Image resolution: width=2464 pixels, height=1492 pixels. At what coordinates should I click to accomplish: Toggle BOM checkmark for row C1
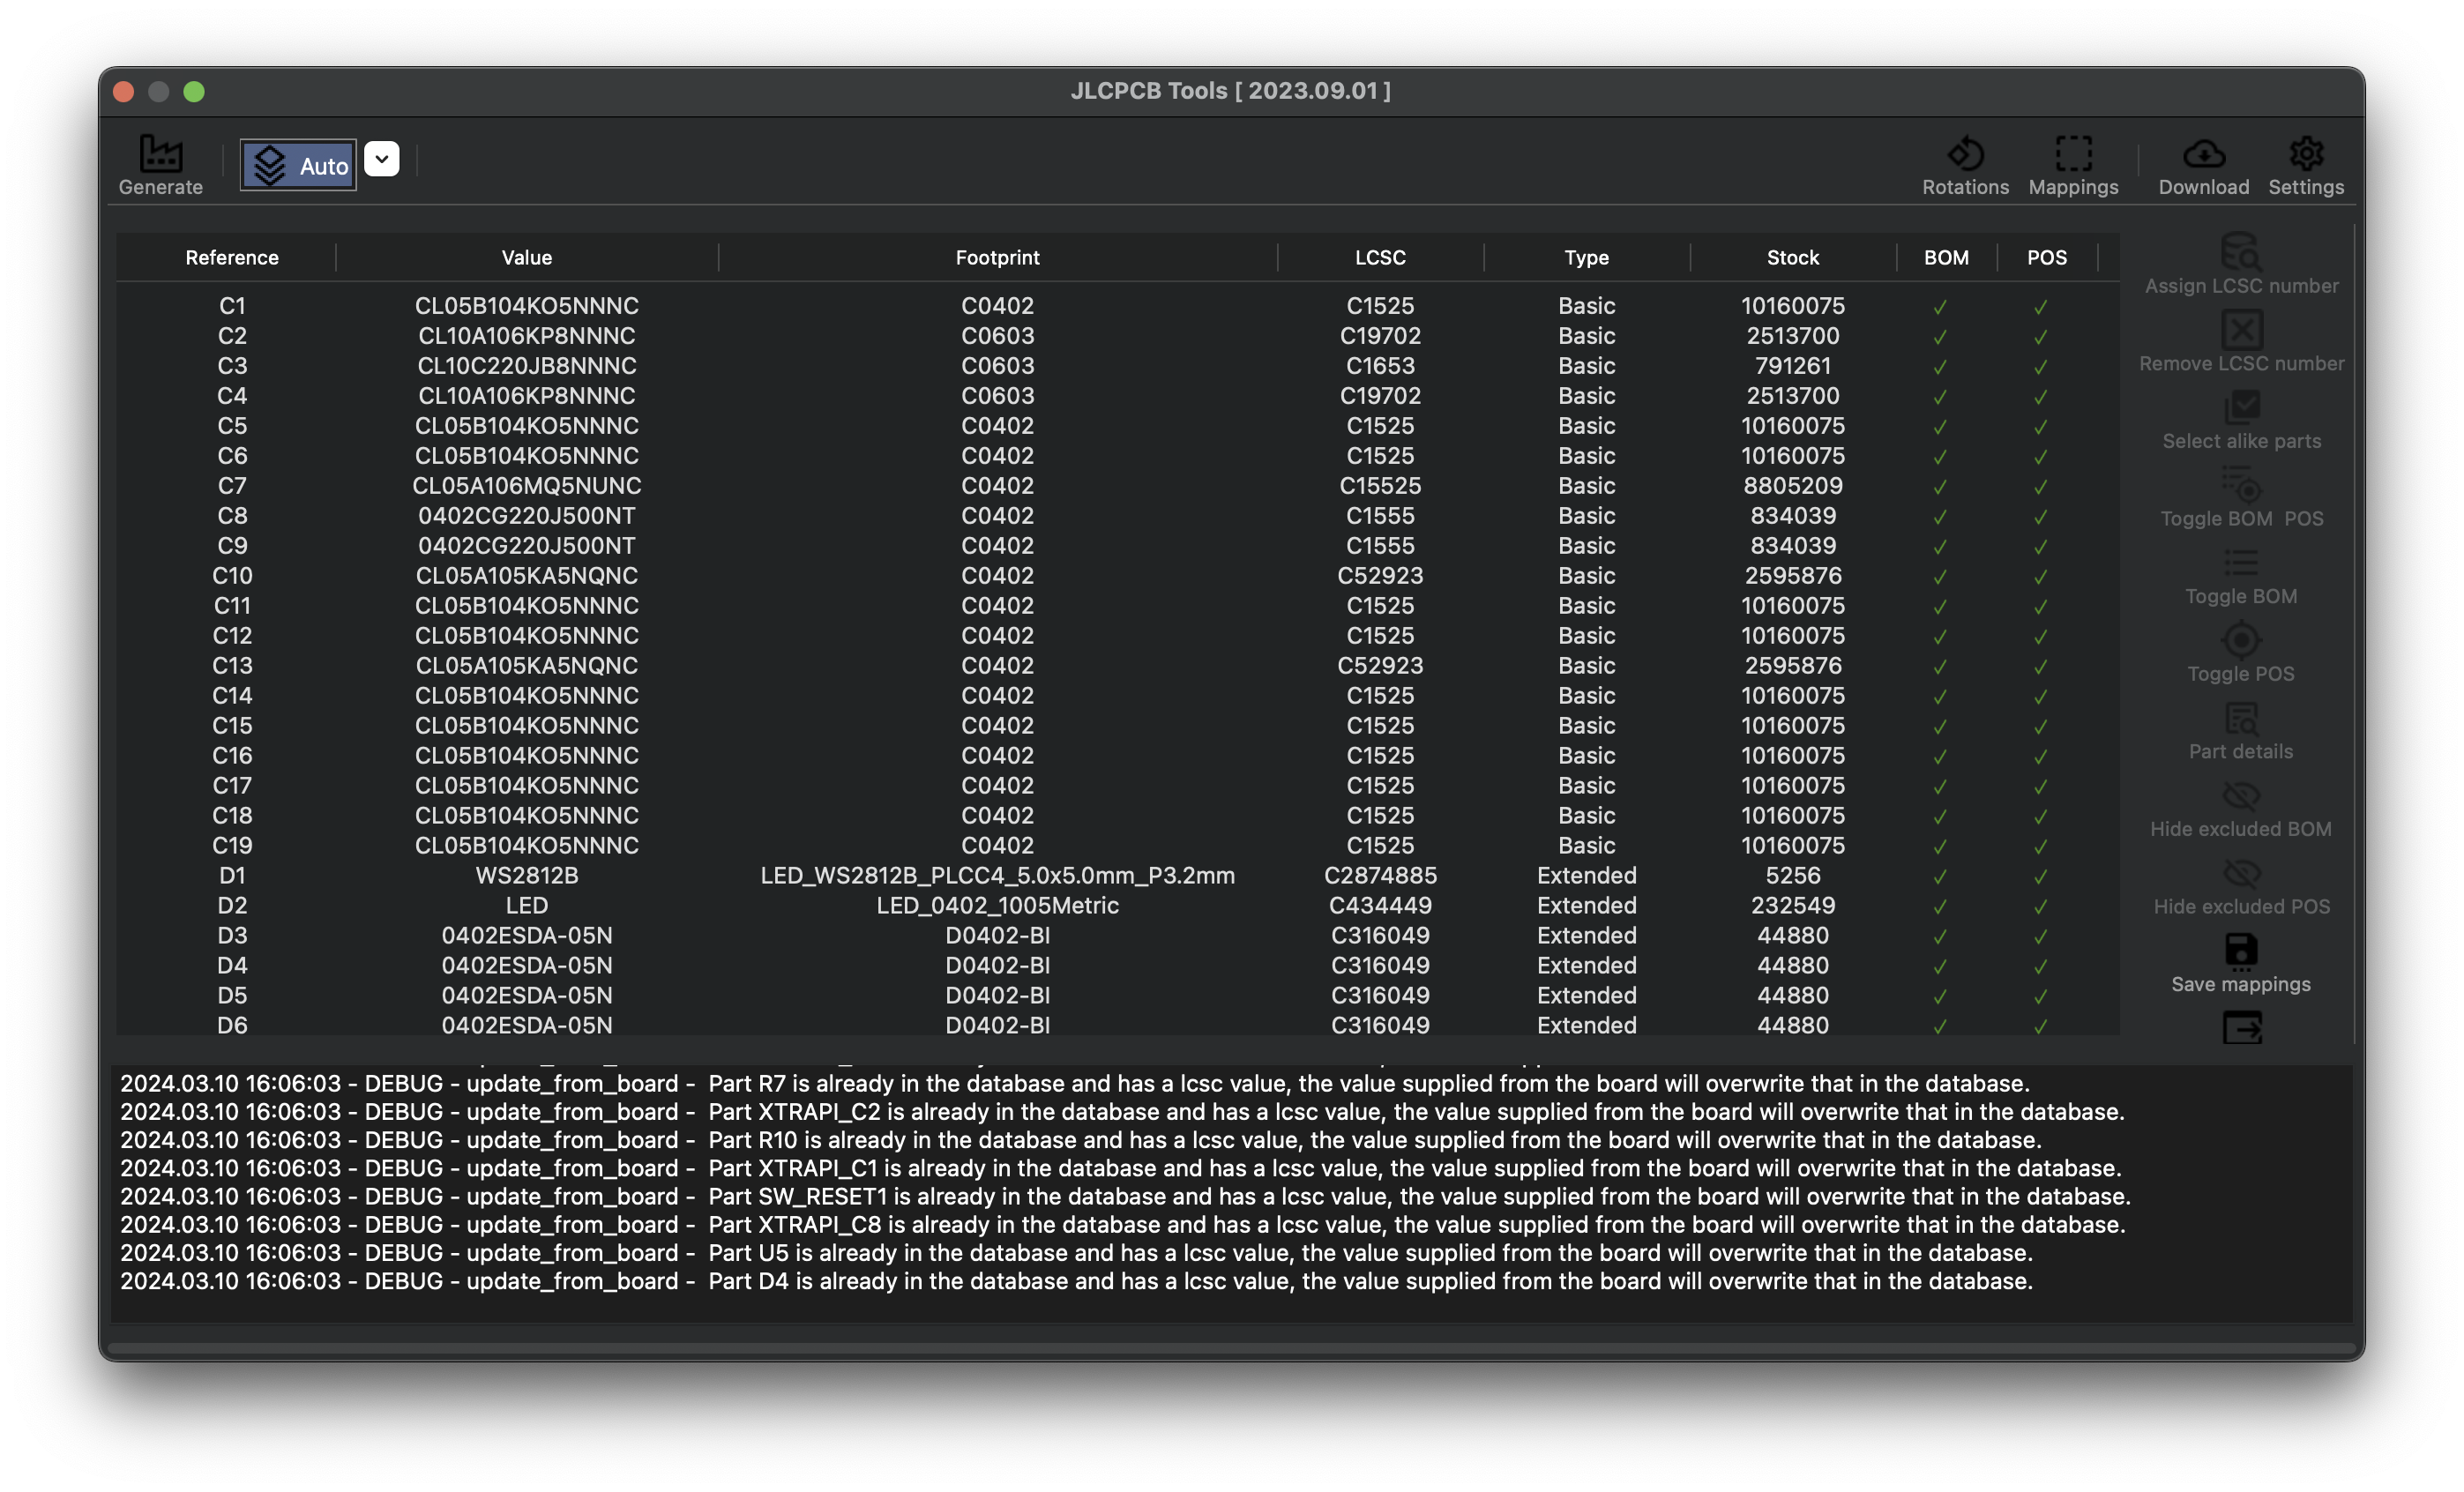[x=1939, y=307]
